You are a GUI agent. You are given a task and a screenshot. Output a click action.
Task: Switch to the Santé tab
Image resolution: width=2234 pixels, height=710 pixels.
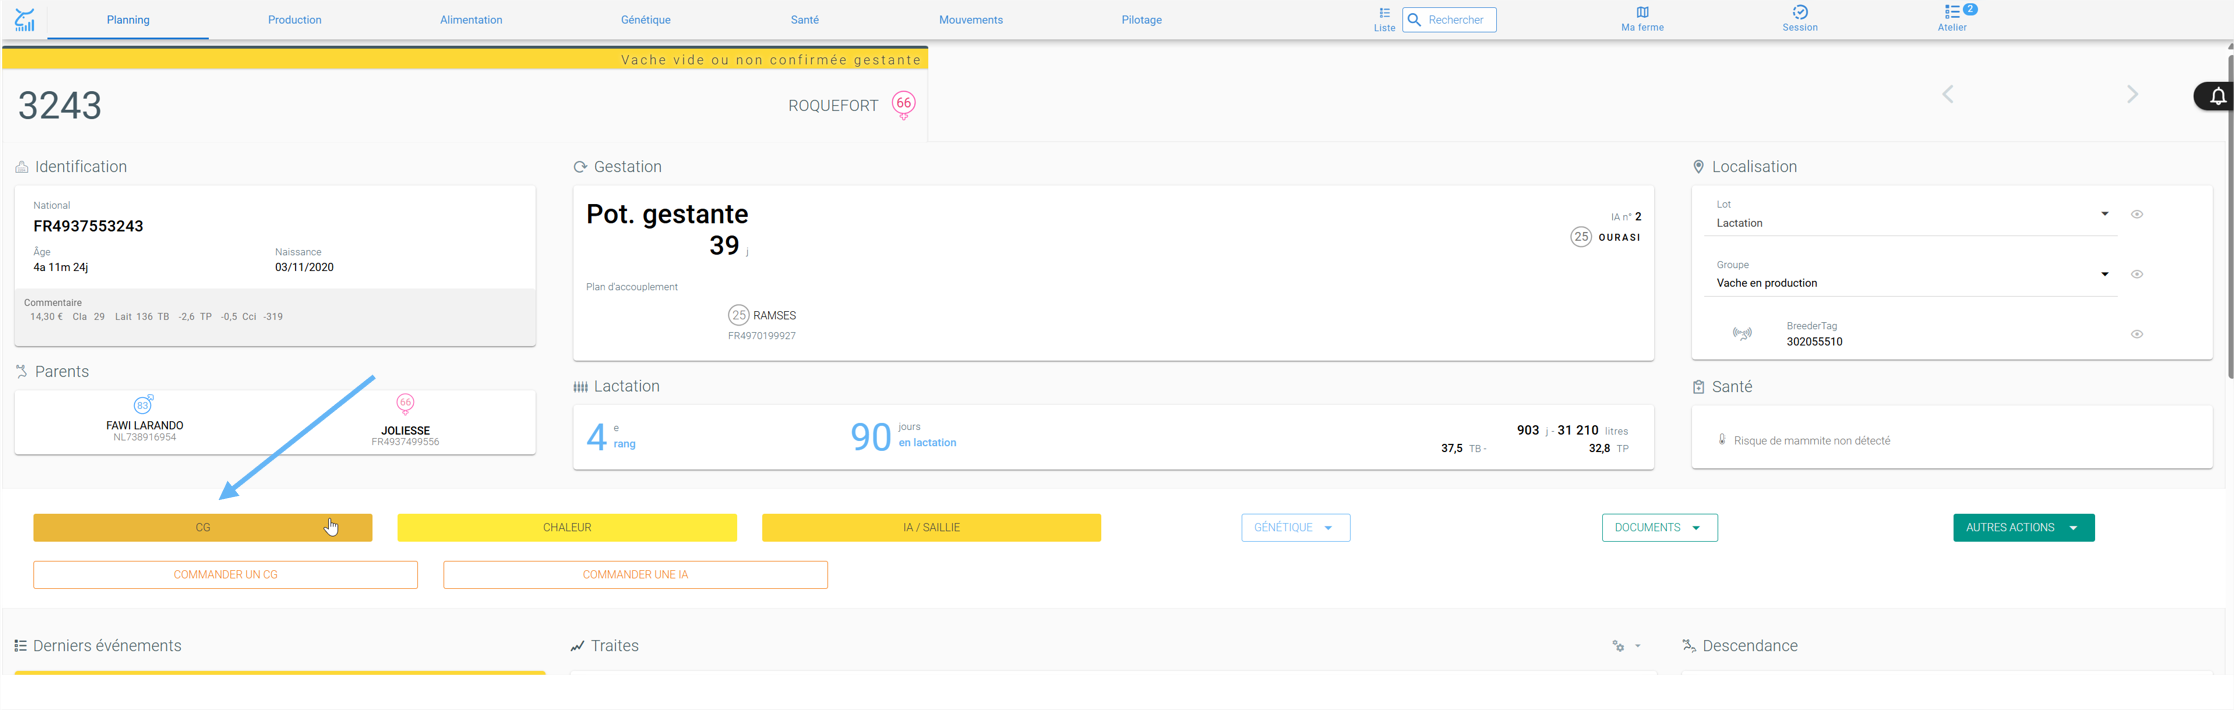[x=804, y=20]
